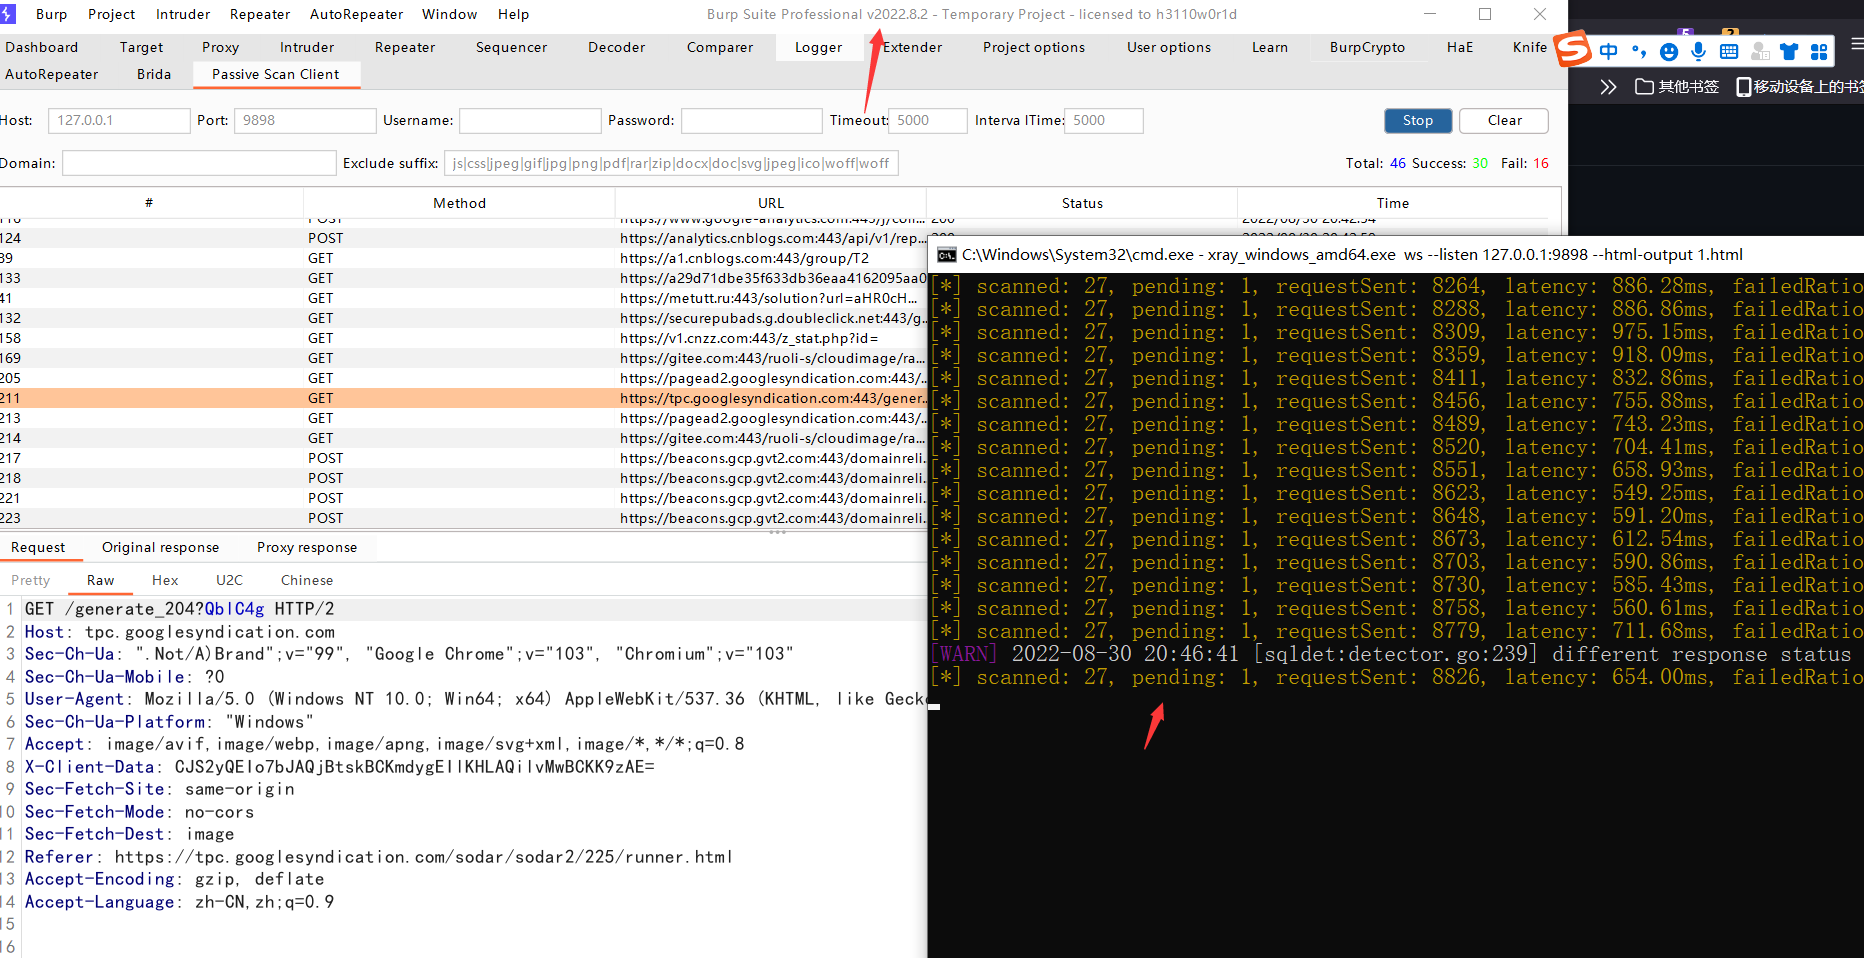This screenshot has width=1864, height=958.
Task: Click the Stop button
Action: click(x=1418, y=120)
